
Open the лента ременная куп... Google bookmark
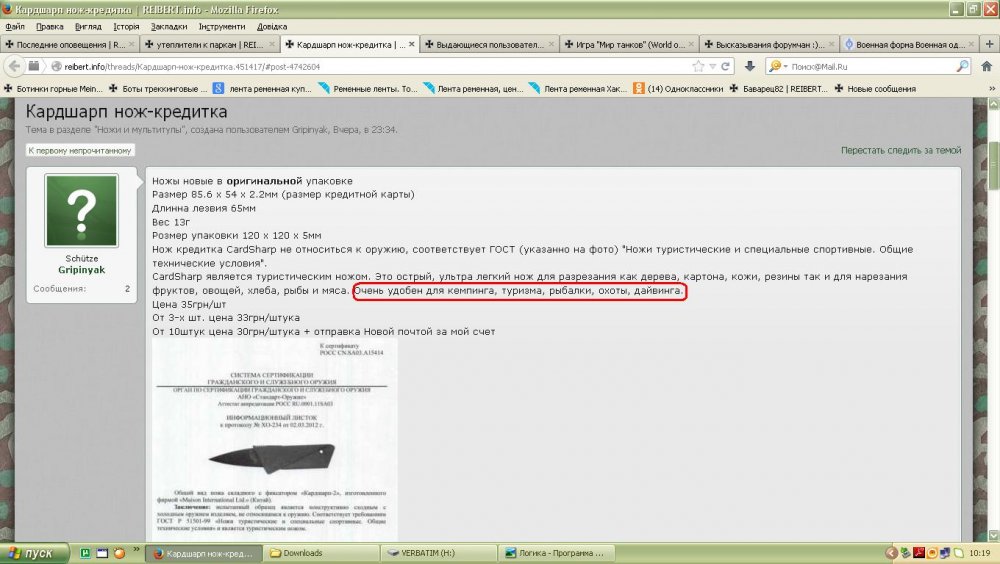pyautogui.click(x=262, y=89)
